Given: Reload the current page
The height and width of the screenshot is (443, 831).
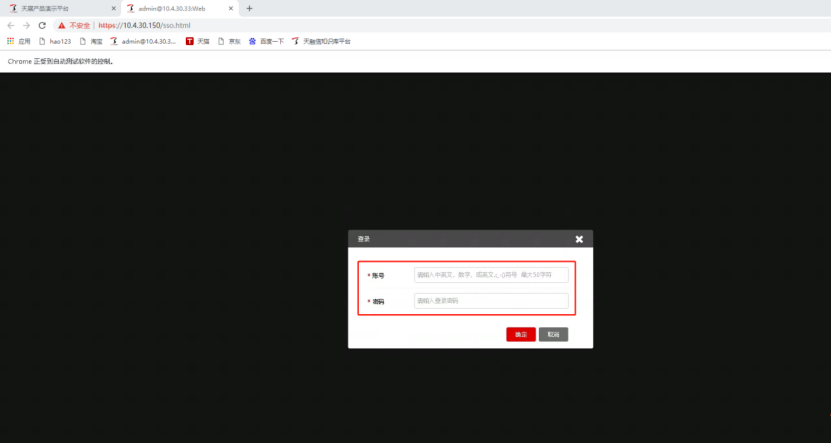Looking at the screenshot, I should tap(42, 25).
